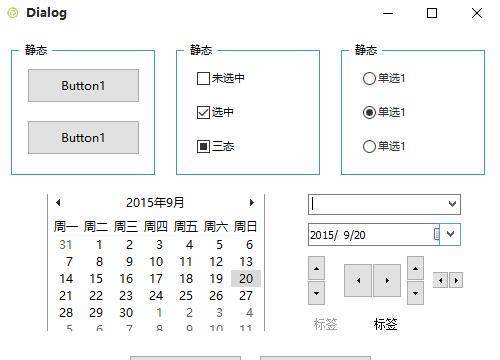500x360 pixels.
Task: Click the upper Button1 button
Action: click(x=83, y=86)
